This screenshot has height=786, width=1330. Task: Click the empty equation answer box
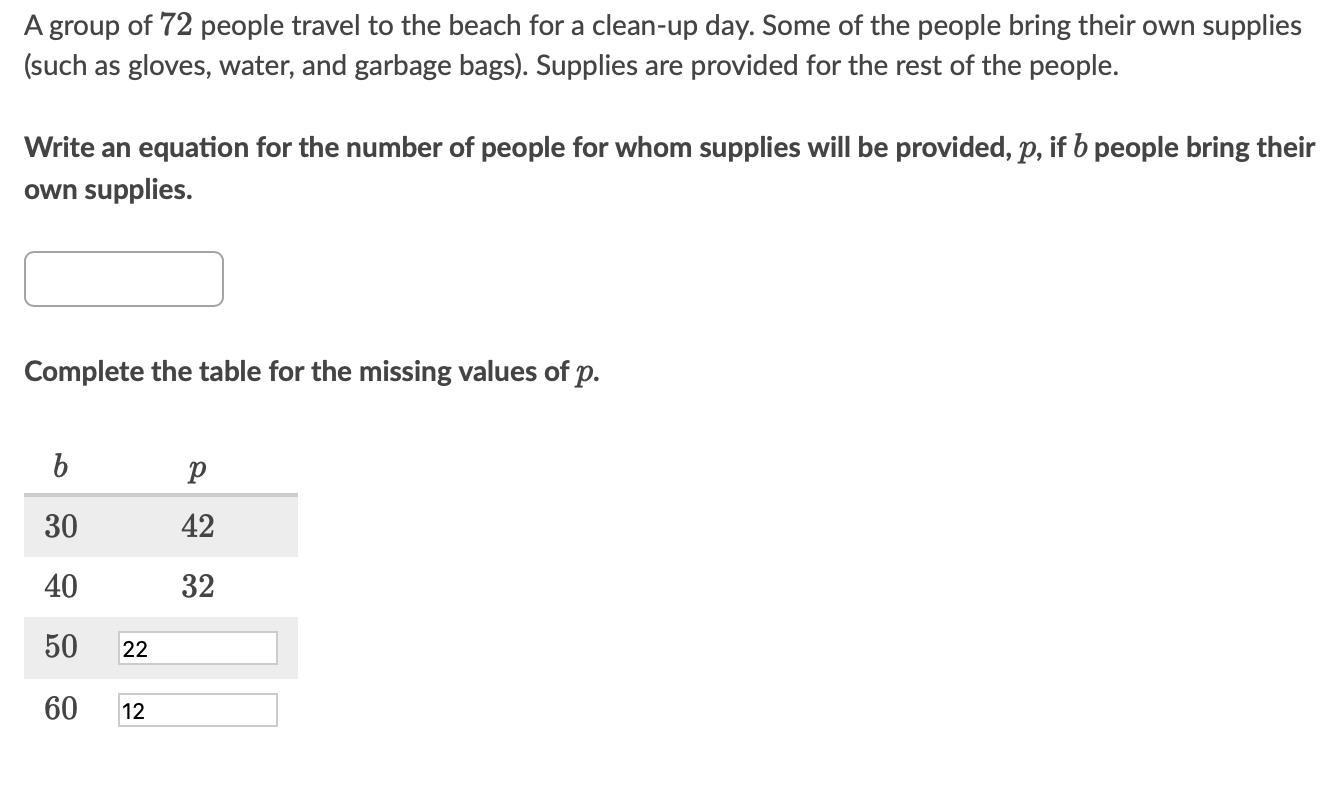coord(124,279)
